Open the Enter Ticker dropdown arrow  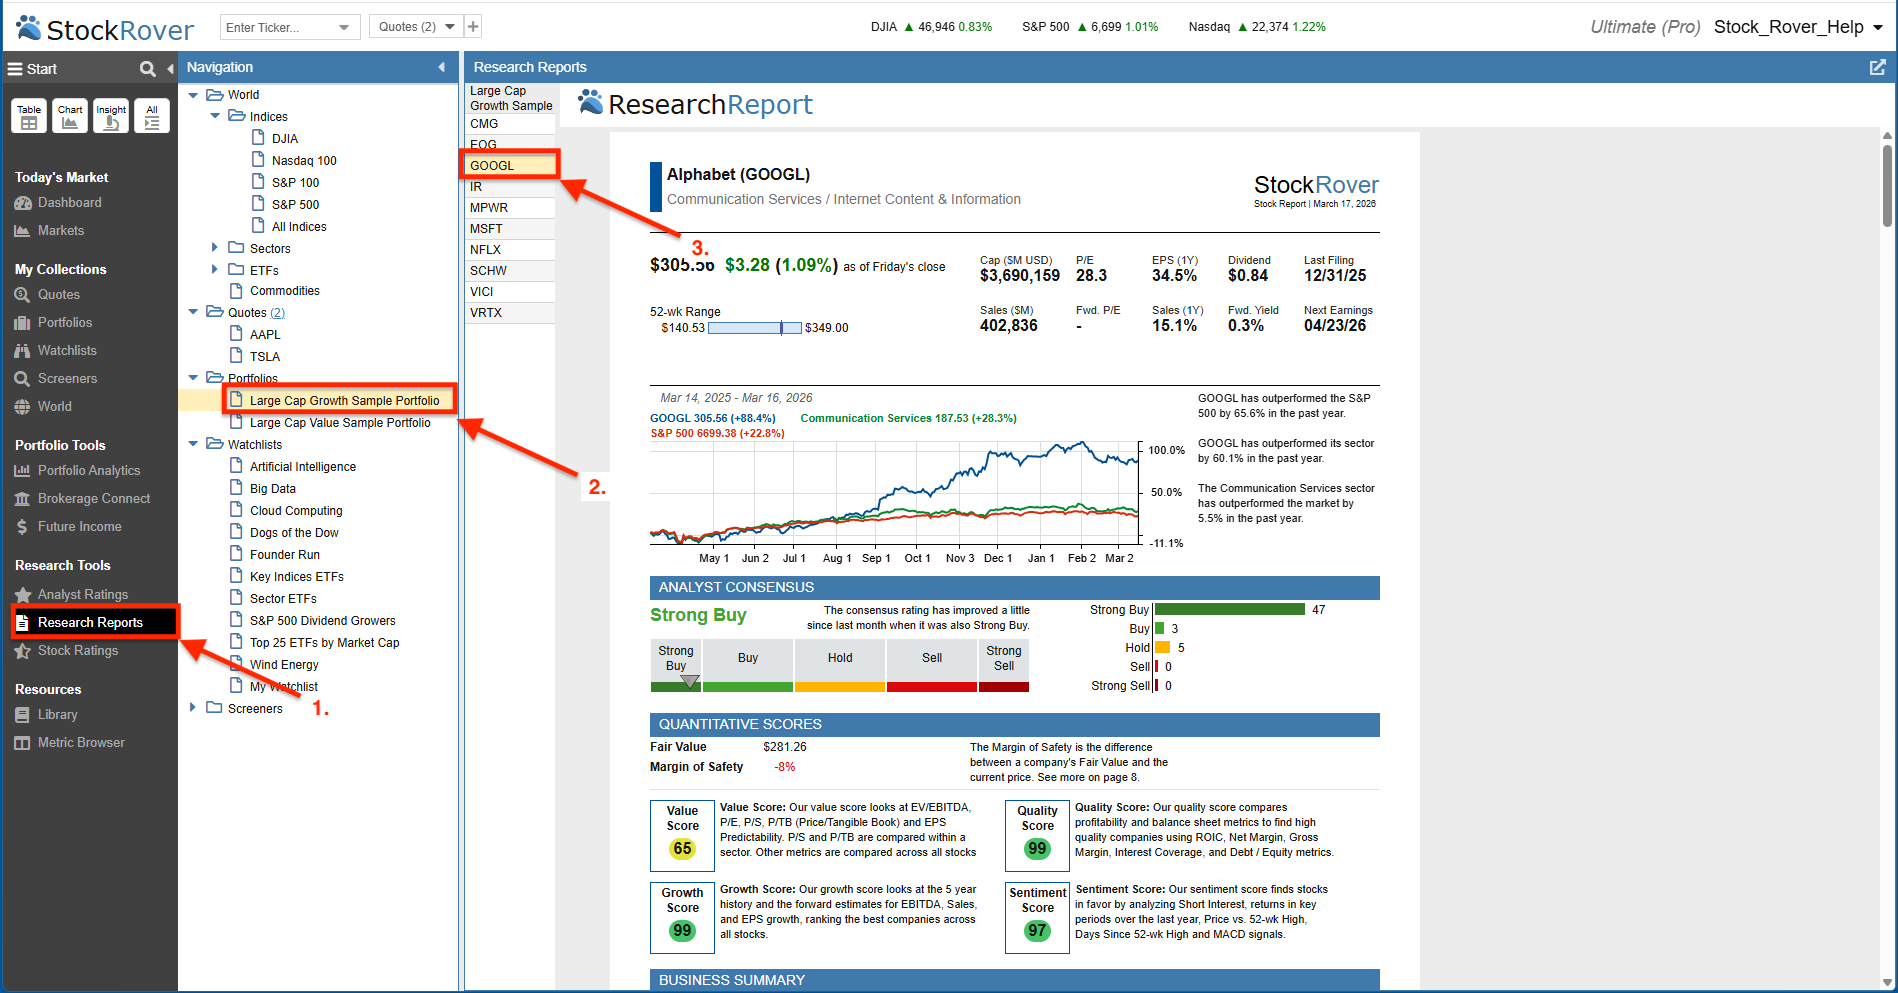point(345,27)
